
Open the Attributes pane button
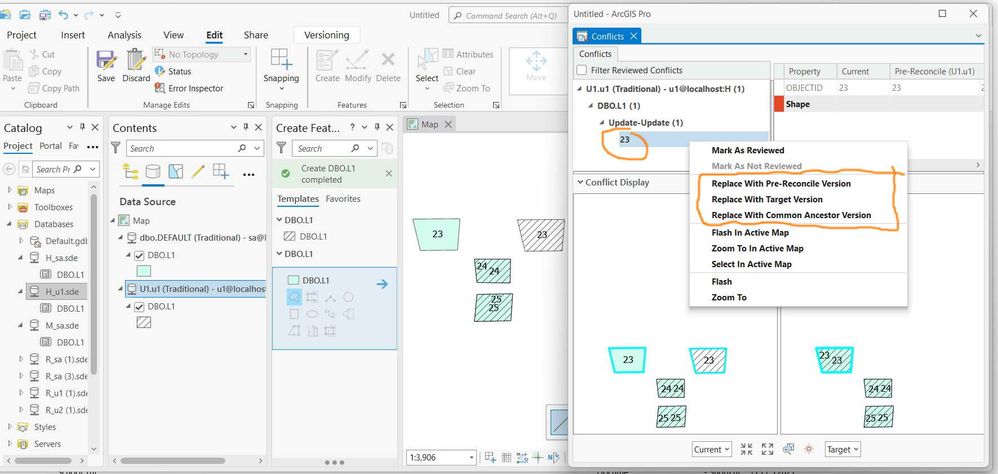click(x=468, y=55)
